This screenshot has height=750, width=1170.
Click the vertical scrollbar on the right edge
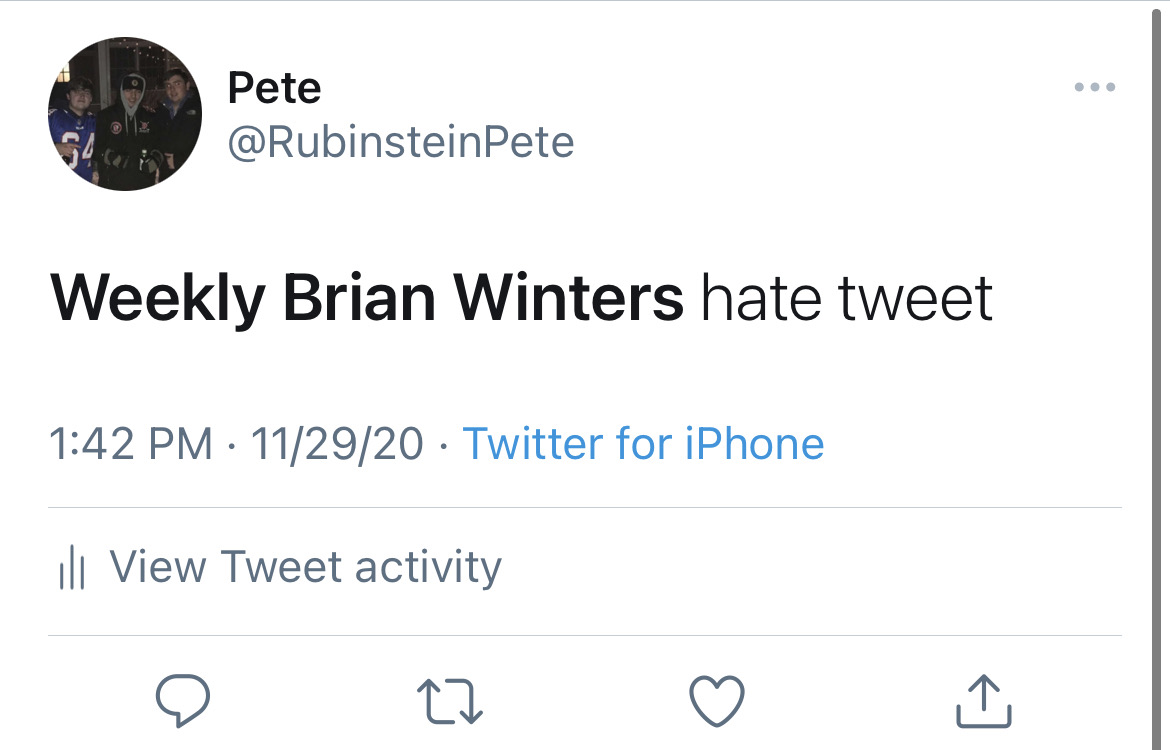pos(1158,375)
